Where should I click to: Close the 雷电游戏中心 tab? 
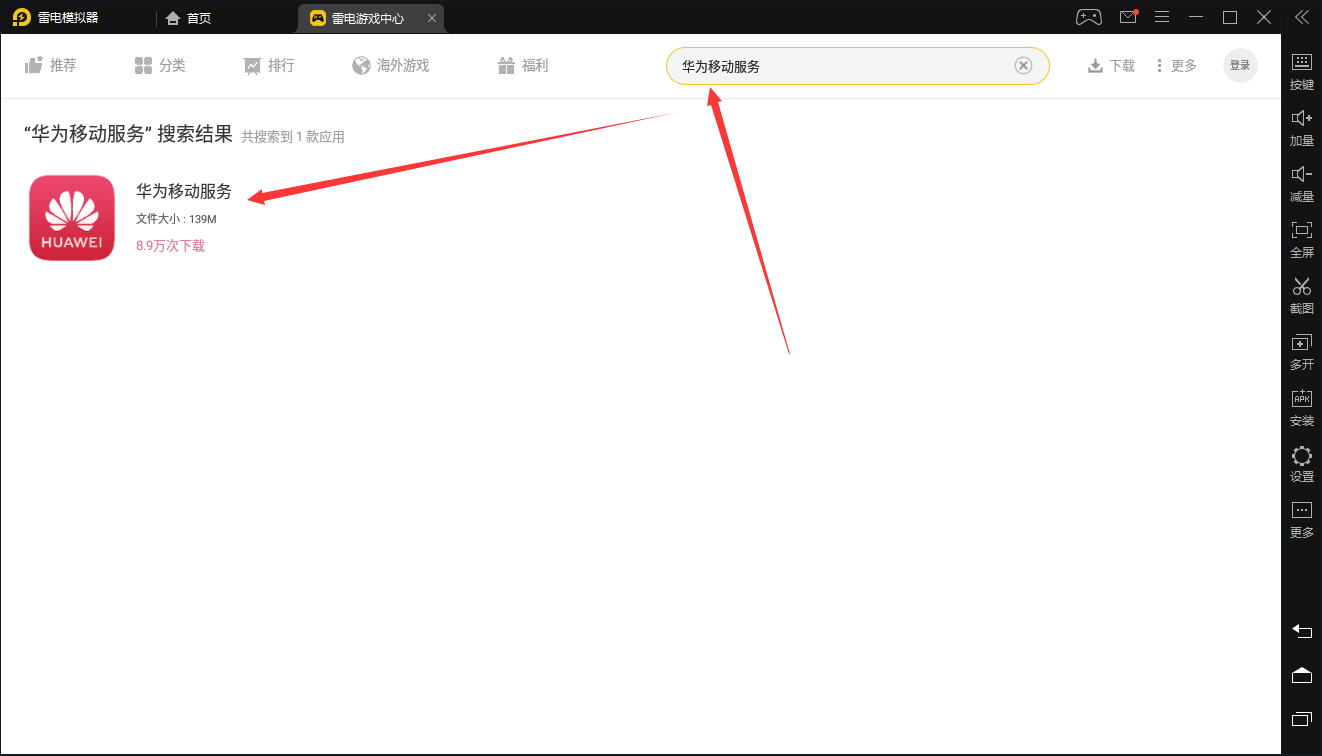[431, 18]
